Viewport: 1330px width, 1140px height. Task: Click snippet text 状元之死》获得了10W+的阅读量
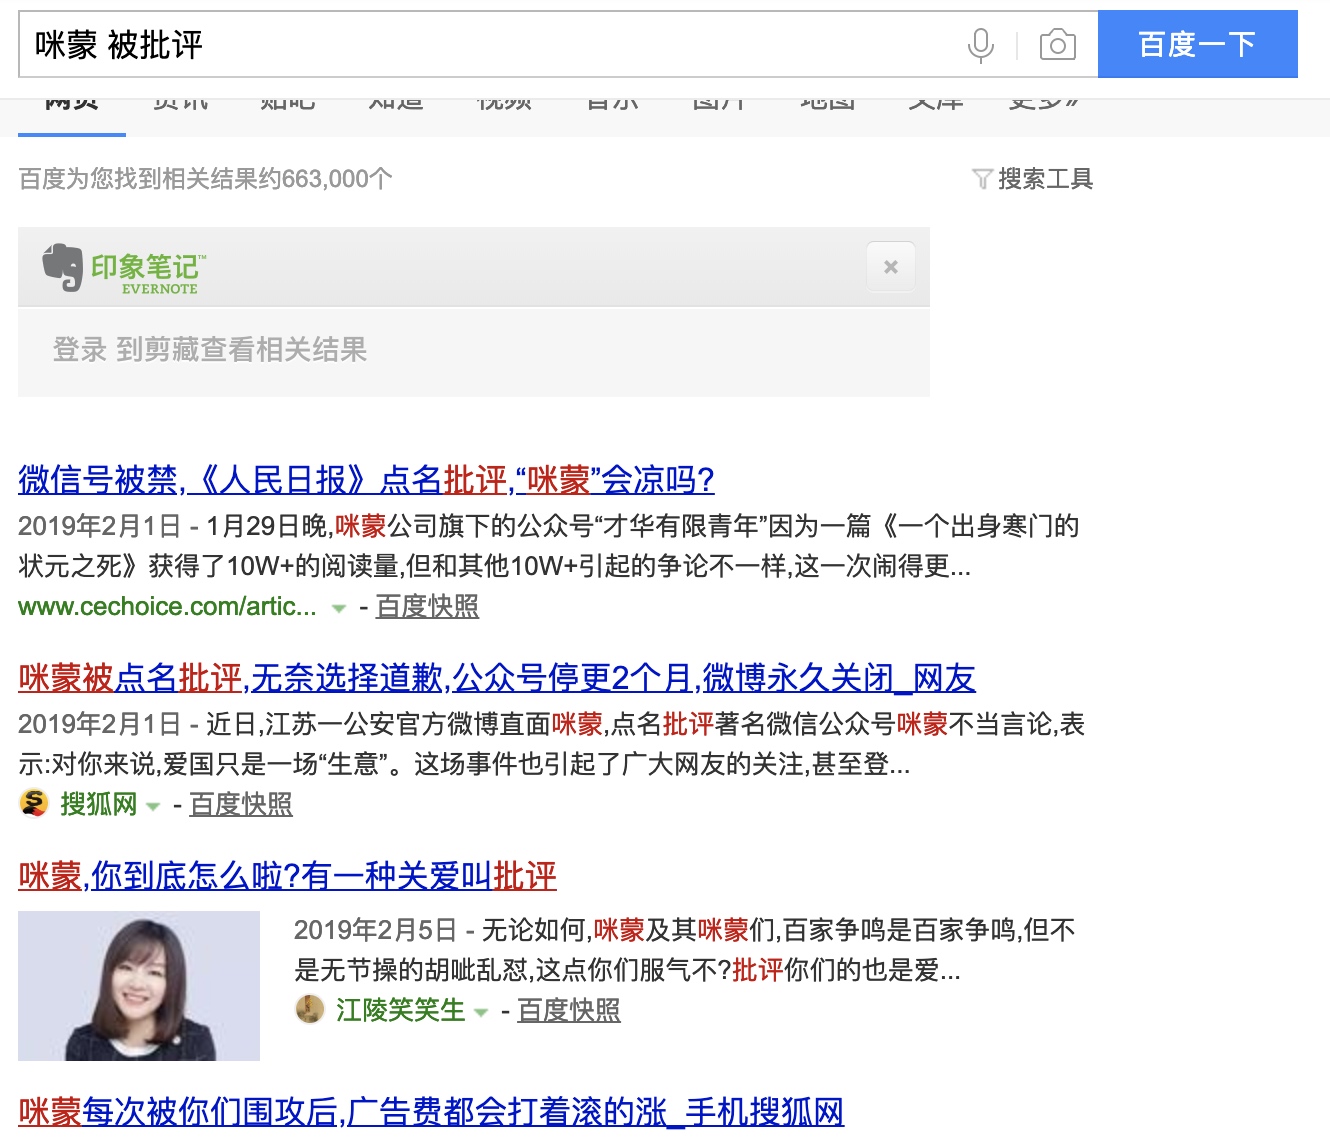click(x=211, y=566)
